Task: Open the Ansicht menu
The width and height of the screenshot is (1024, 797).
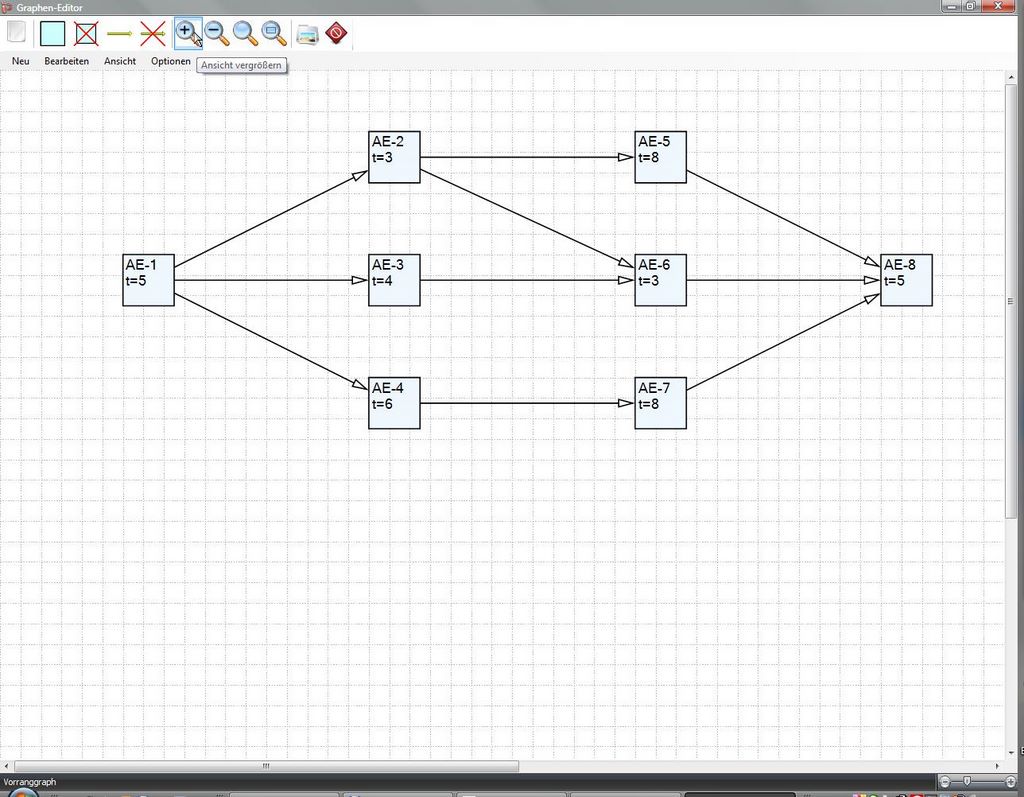Action: pos(120,61)
